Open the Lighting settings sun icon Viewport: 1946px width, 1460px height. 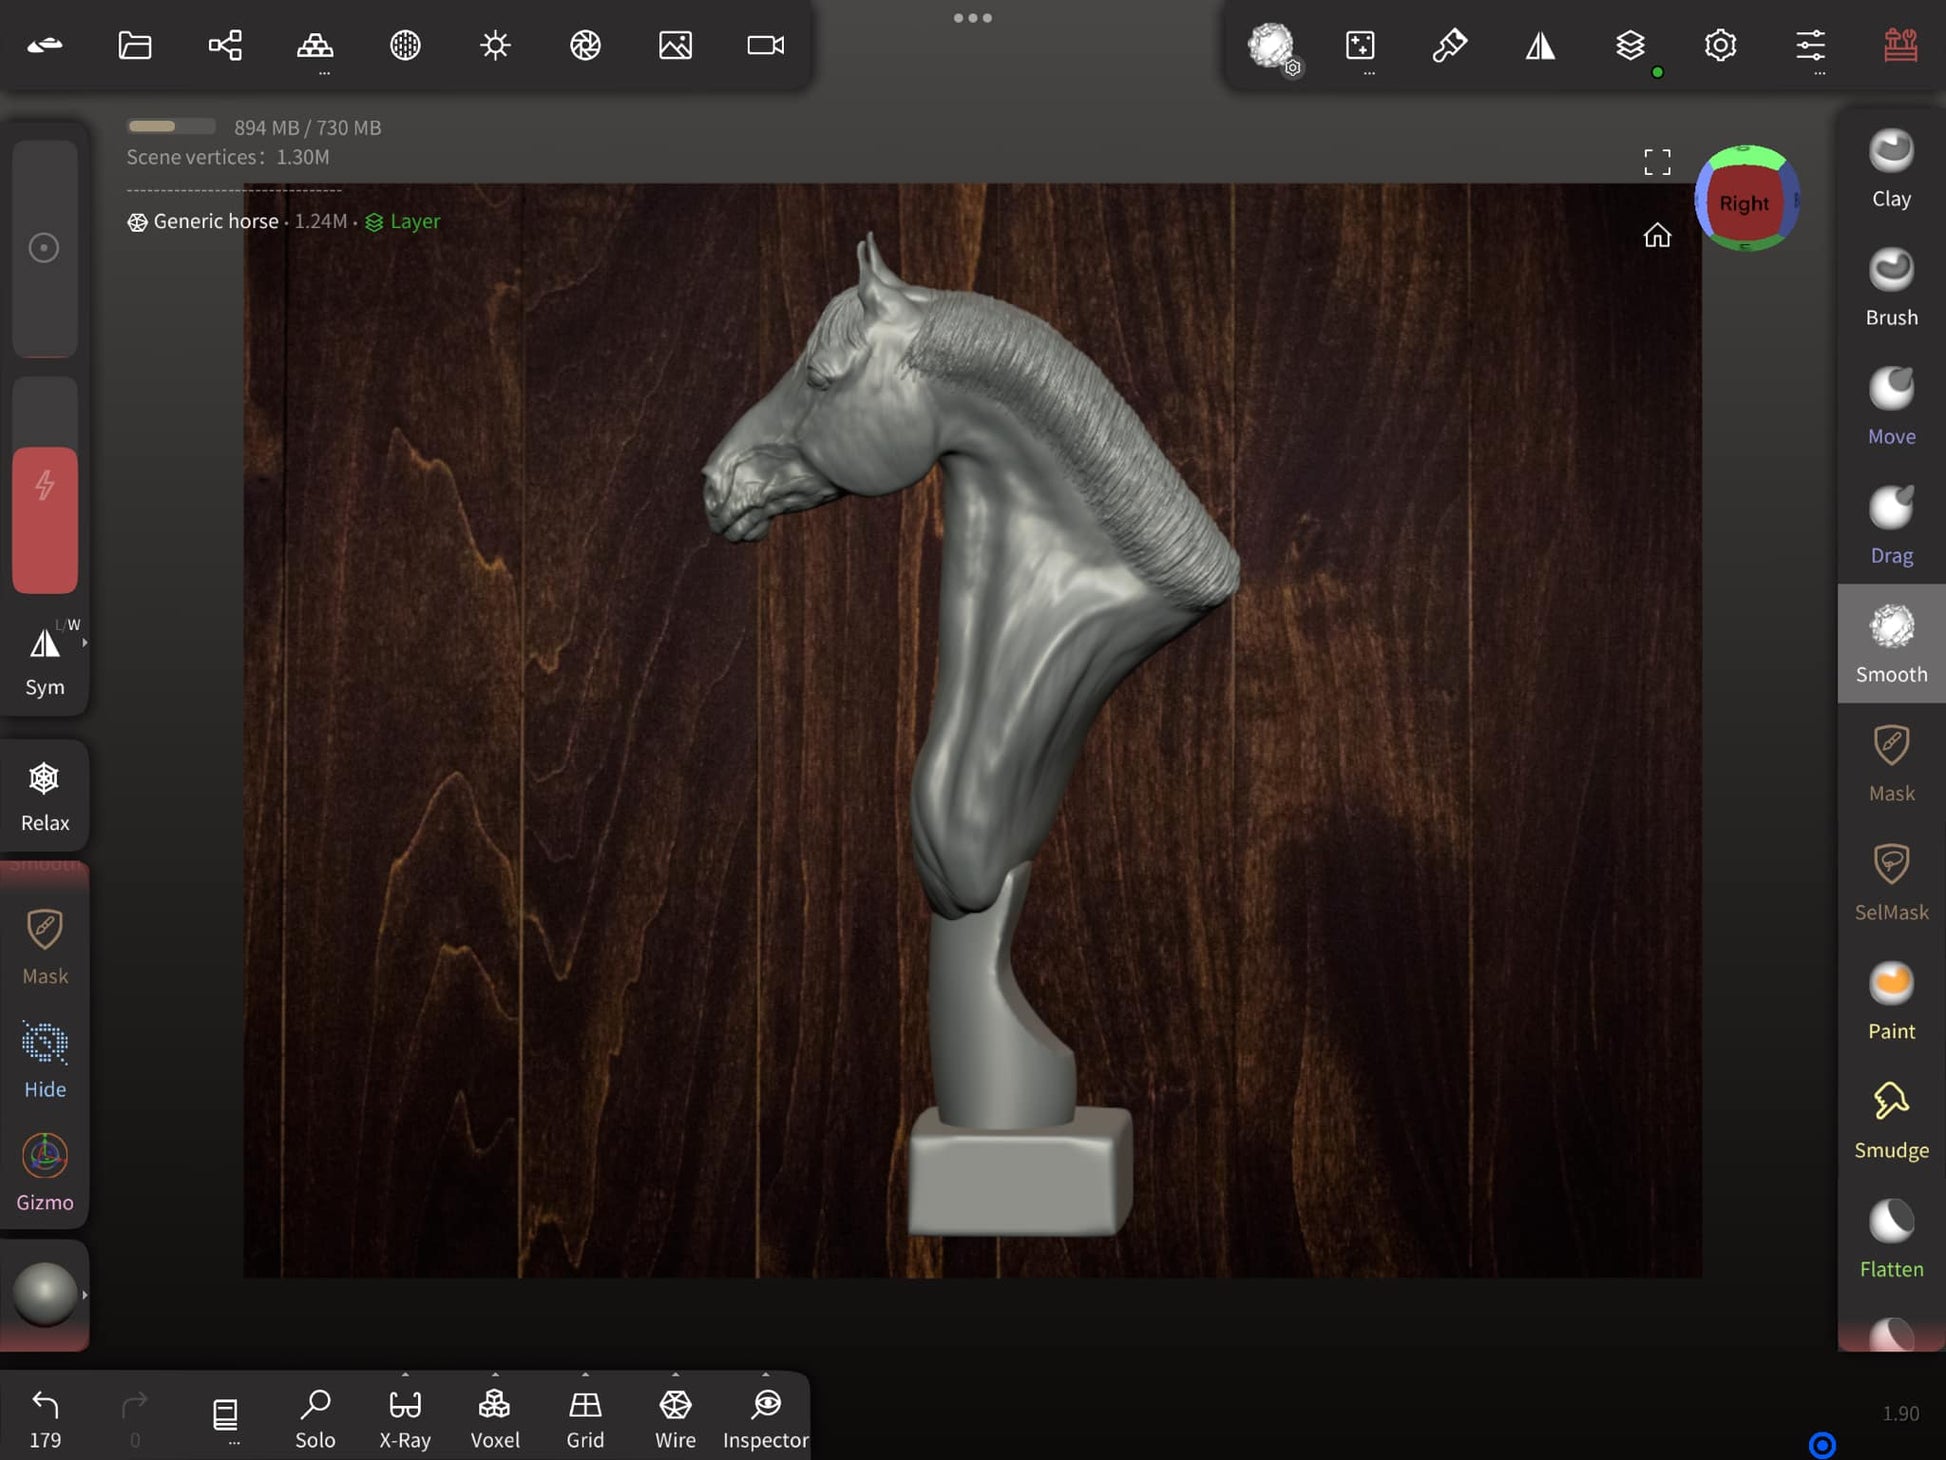[495, 46]
